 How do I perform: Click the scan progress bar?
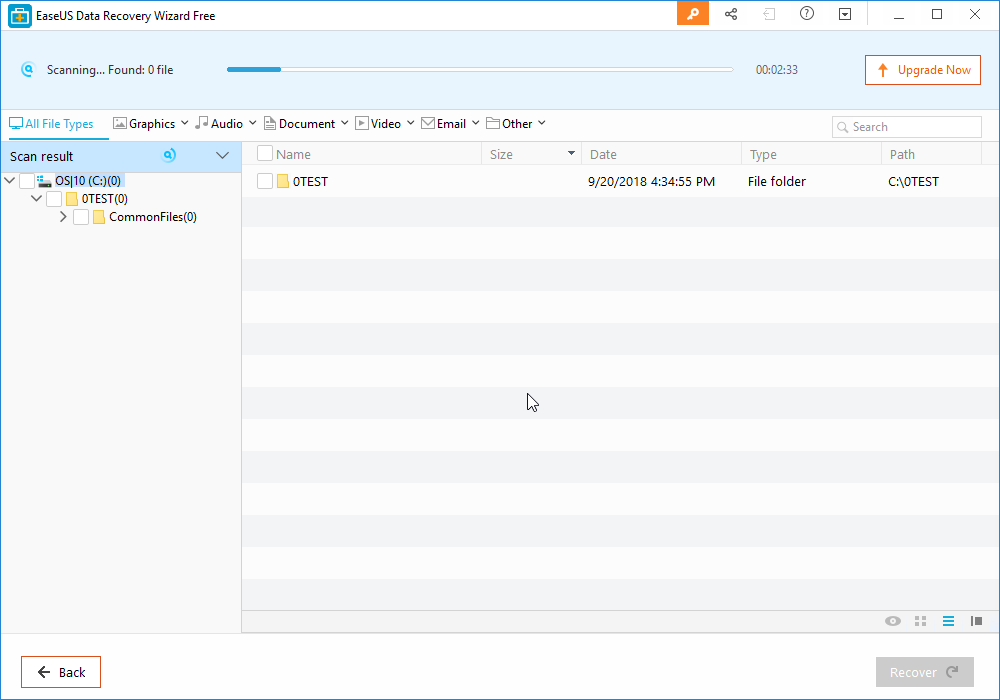pos(480,69)
